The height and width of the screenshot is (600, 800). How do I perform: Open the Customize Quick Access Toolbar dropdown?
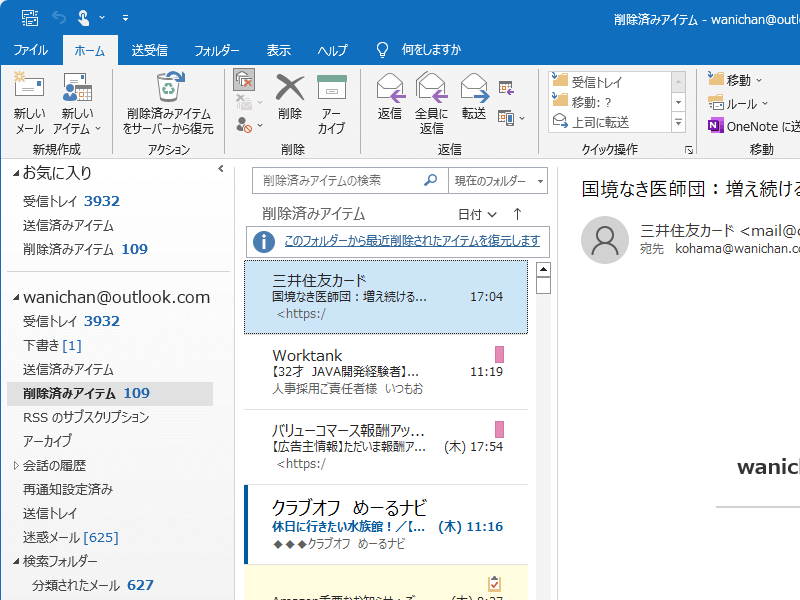coord(125,18)
